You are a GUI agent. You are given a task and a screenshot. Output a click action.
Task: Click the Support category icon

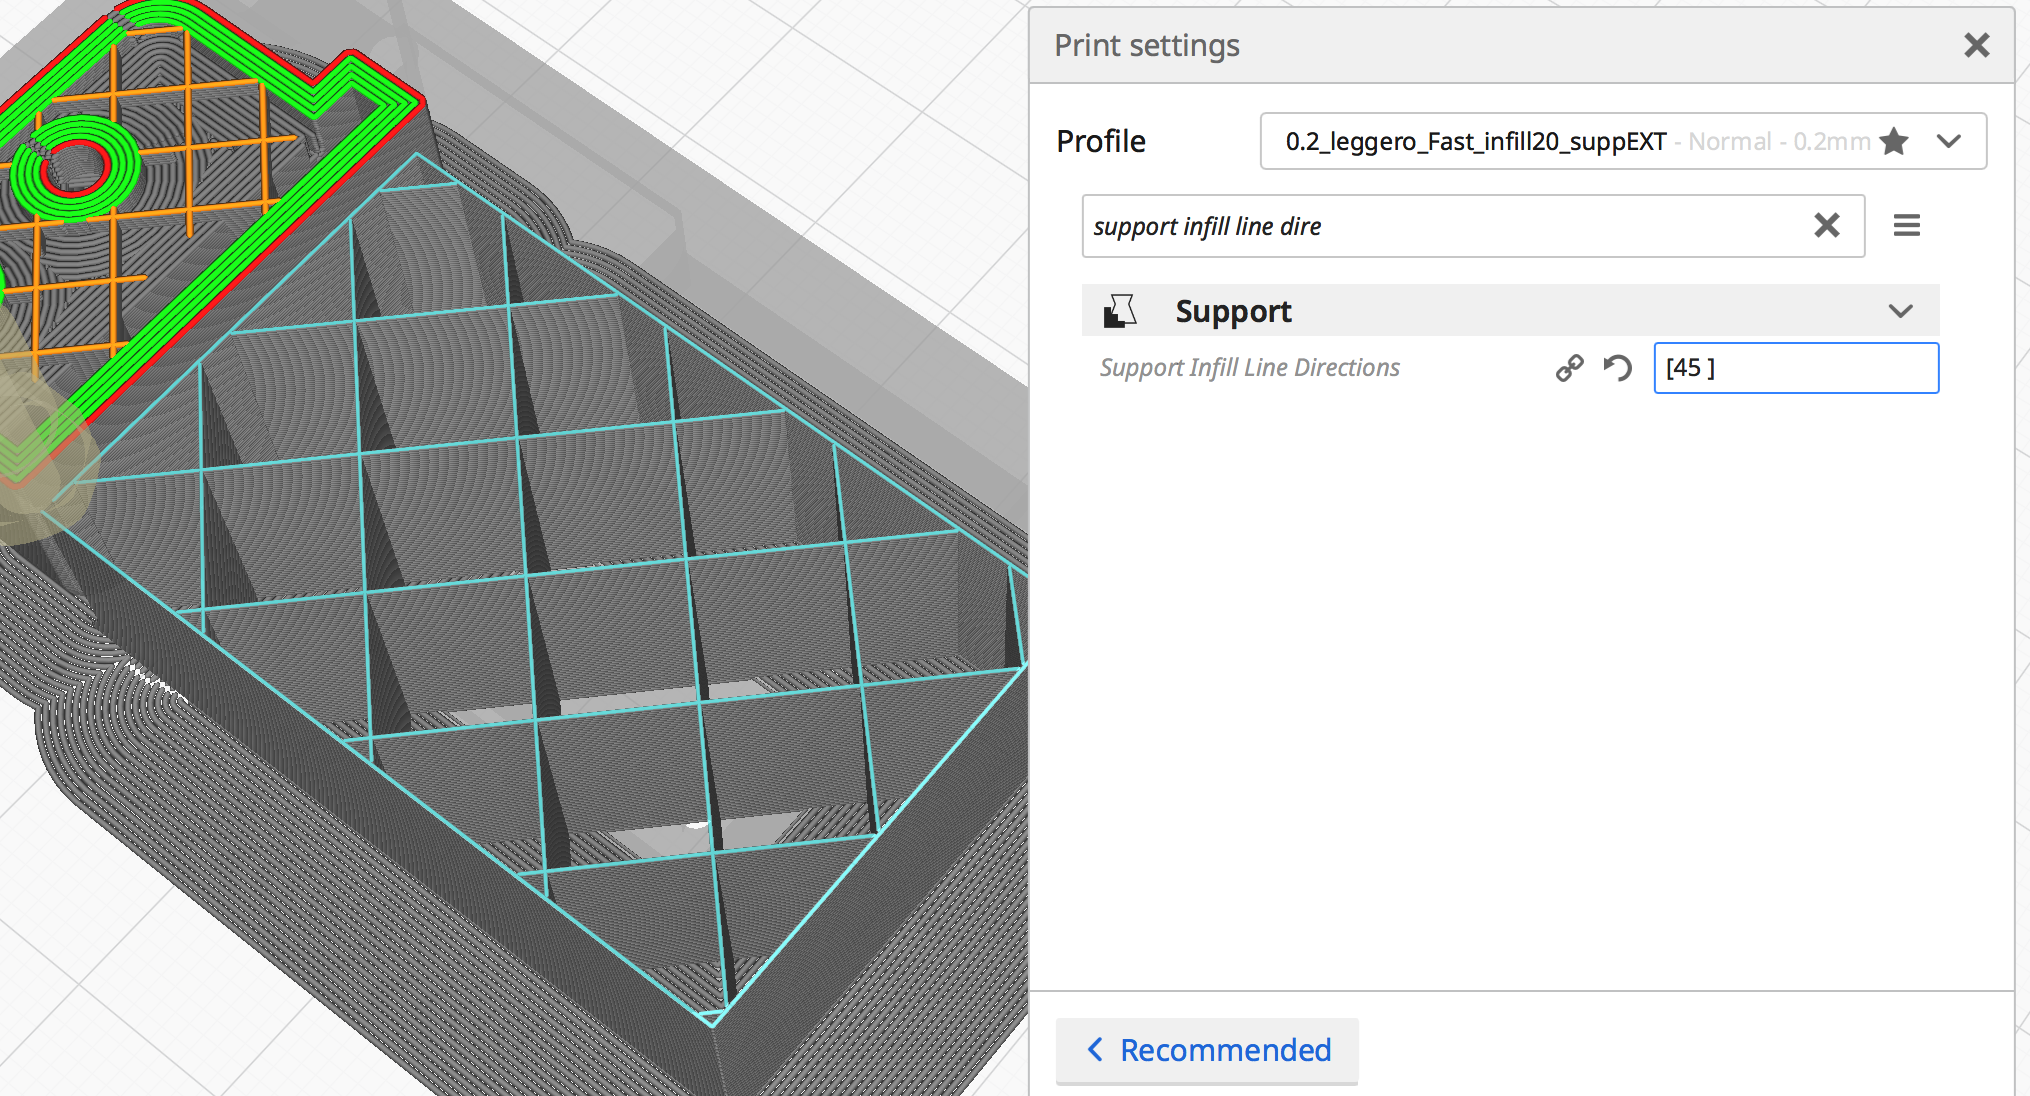(1120, 311)
